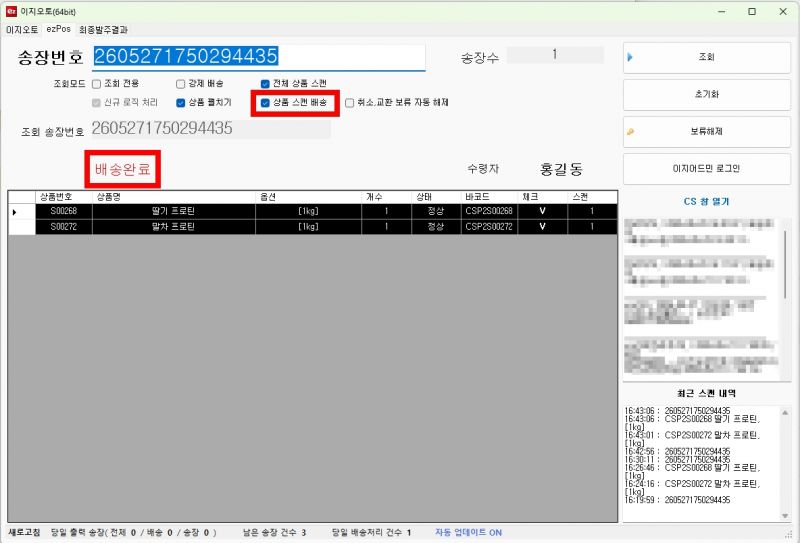Image resolution: width=800 pixels, height=543 pixels.
Task: Select the S00272 product number cell
Action: coord(64,227)
